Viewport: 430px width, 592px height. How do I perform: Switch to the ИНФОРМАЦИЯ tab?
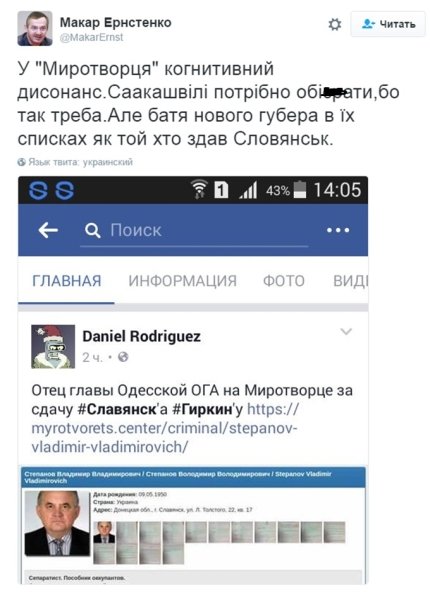[x=182, y=281]
